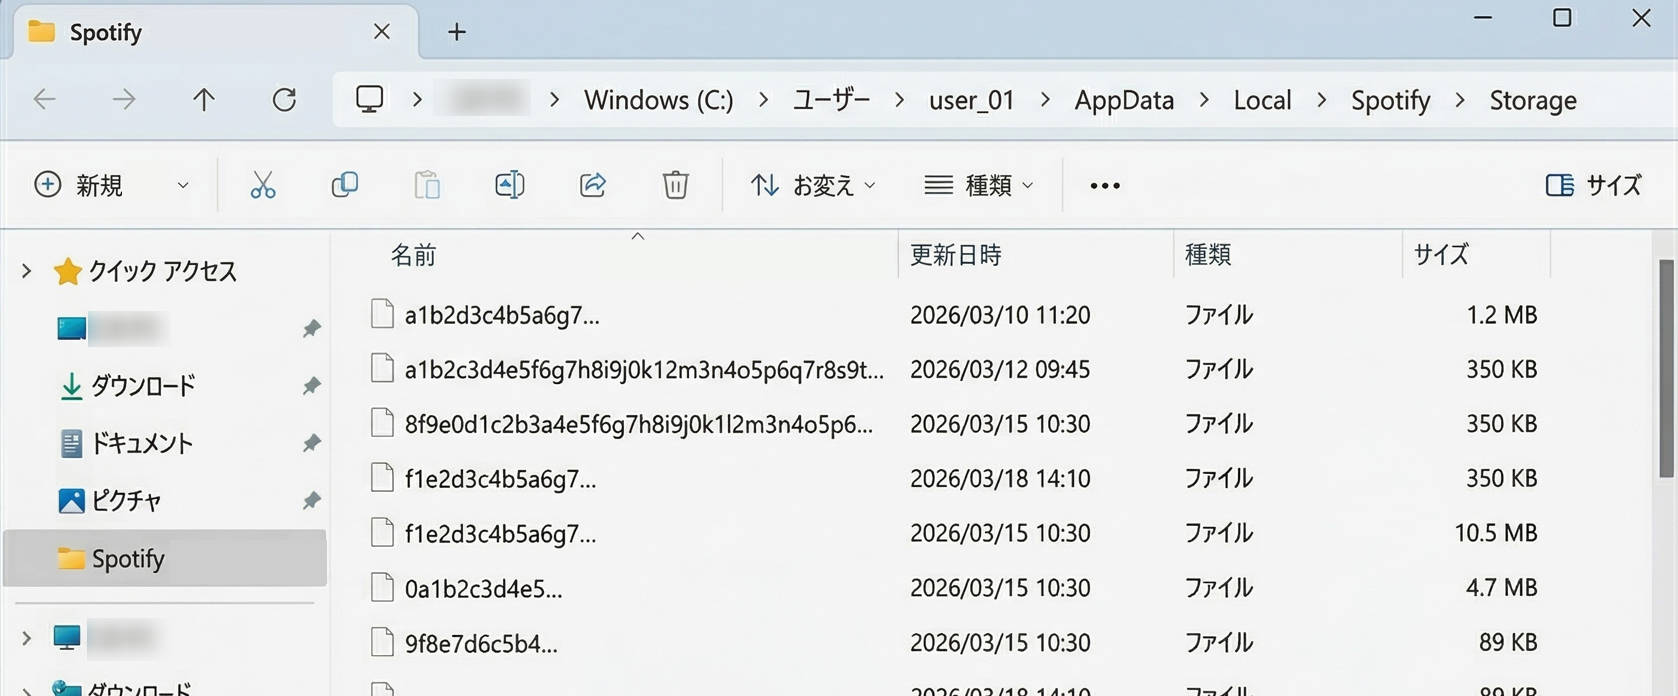This screenshot has height=696, width=1678.
Task: Select ピクチャ in quick access
Action: (126, 500)
